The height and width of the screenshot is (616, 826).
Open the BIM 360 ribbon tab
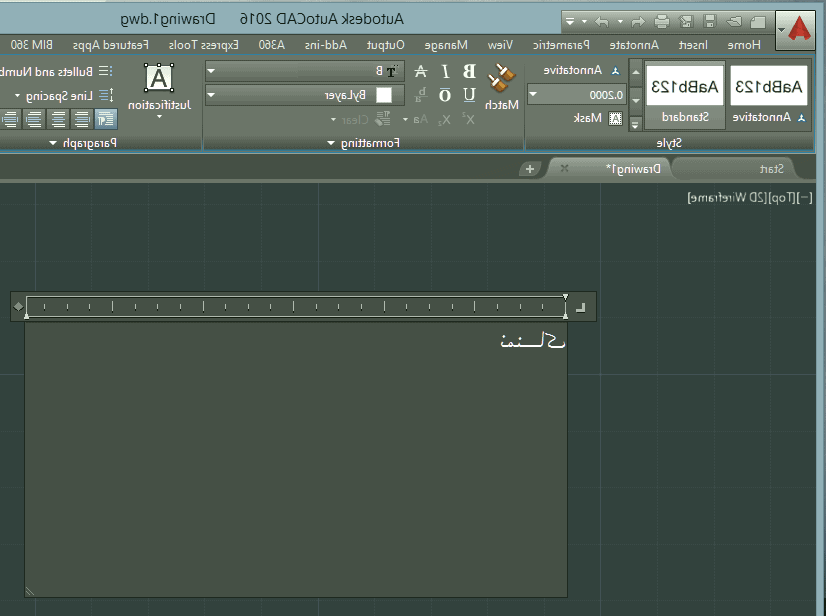point(32,45)
